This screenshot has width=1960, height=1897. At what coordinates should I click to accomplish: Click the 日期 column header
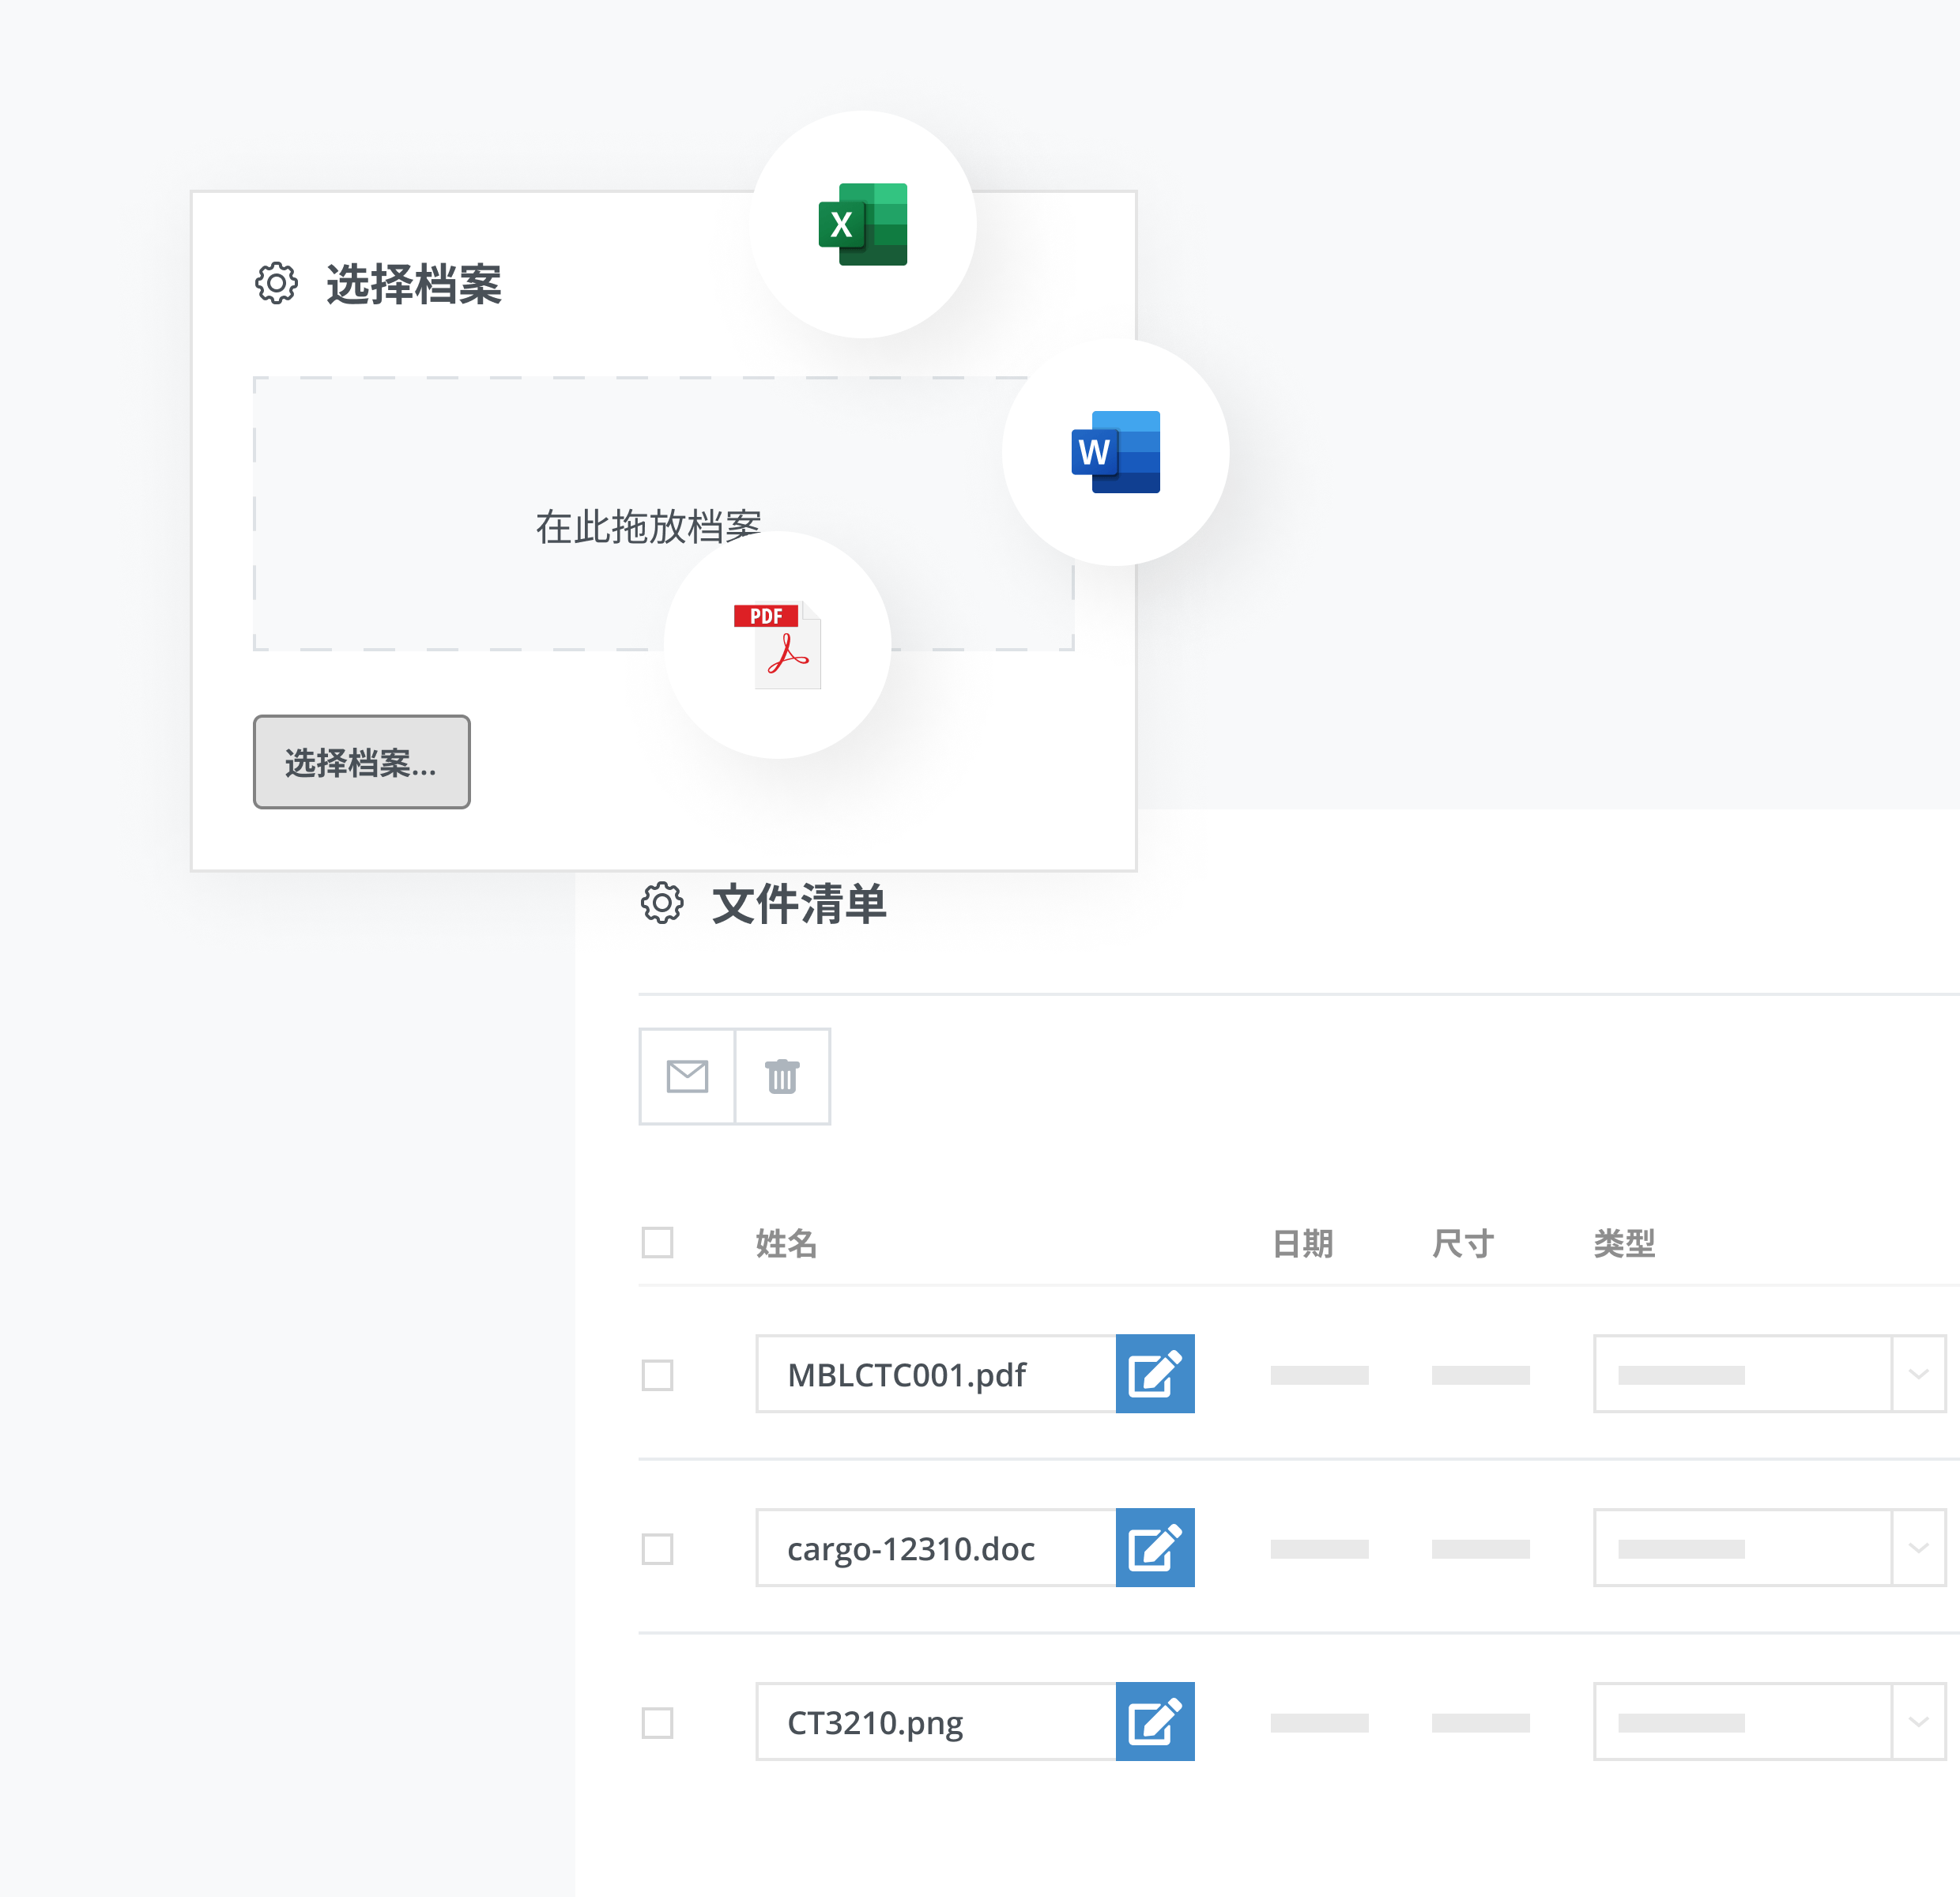[1302, 1243]
